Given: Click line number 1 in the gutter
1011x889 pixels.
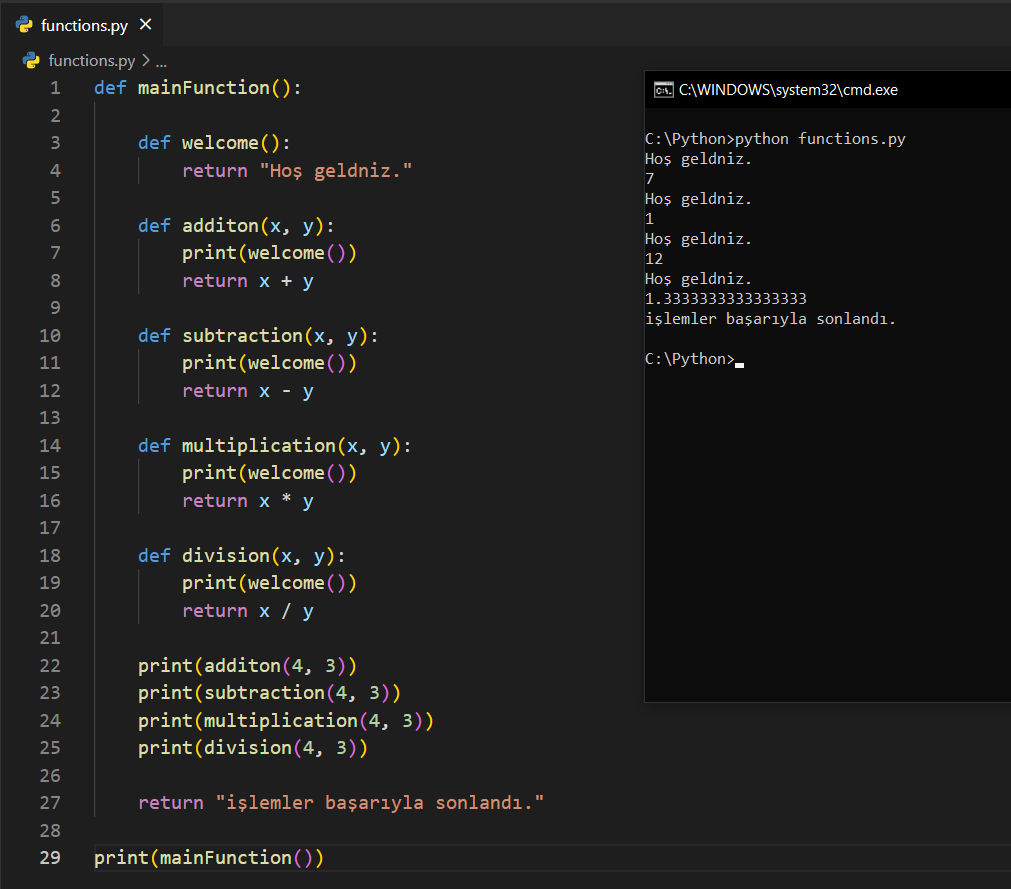Looking at the screenshot, I should (x=54, y=88).
